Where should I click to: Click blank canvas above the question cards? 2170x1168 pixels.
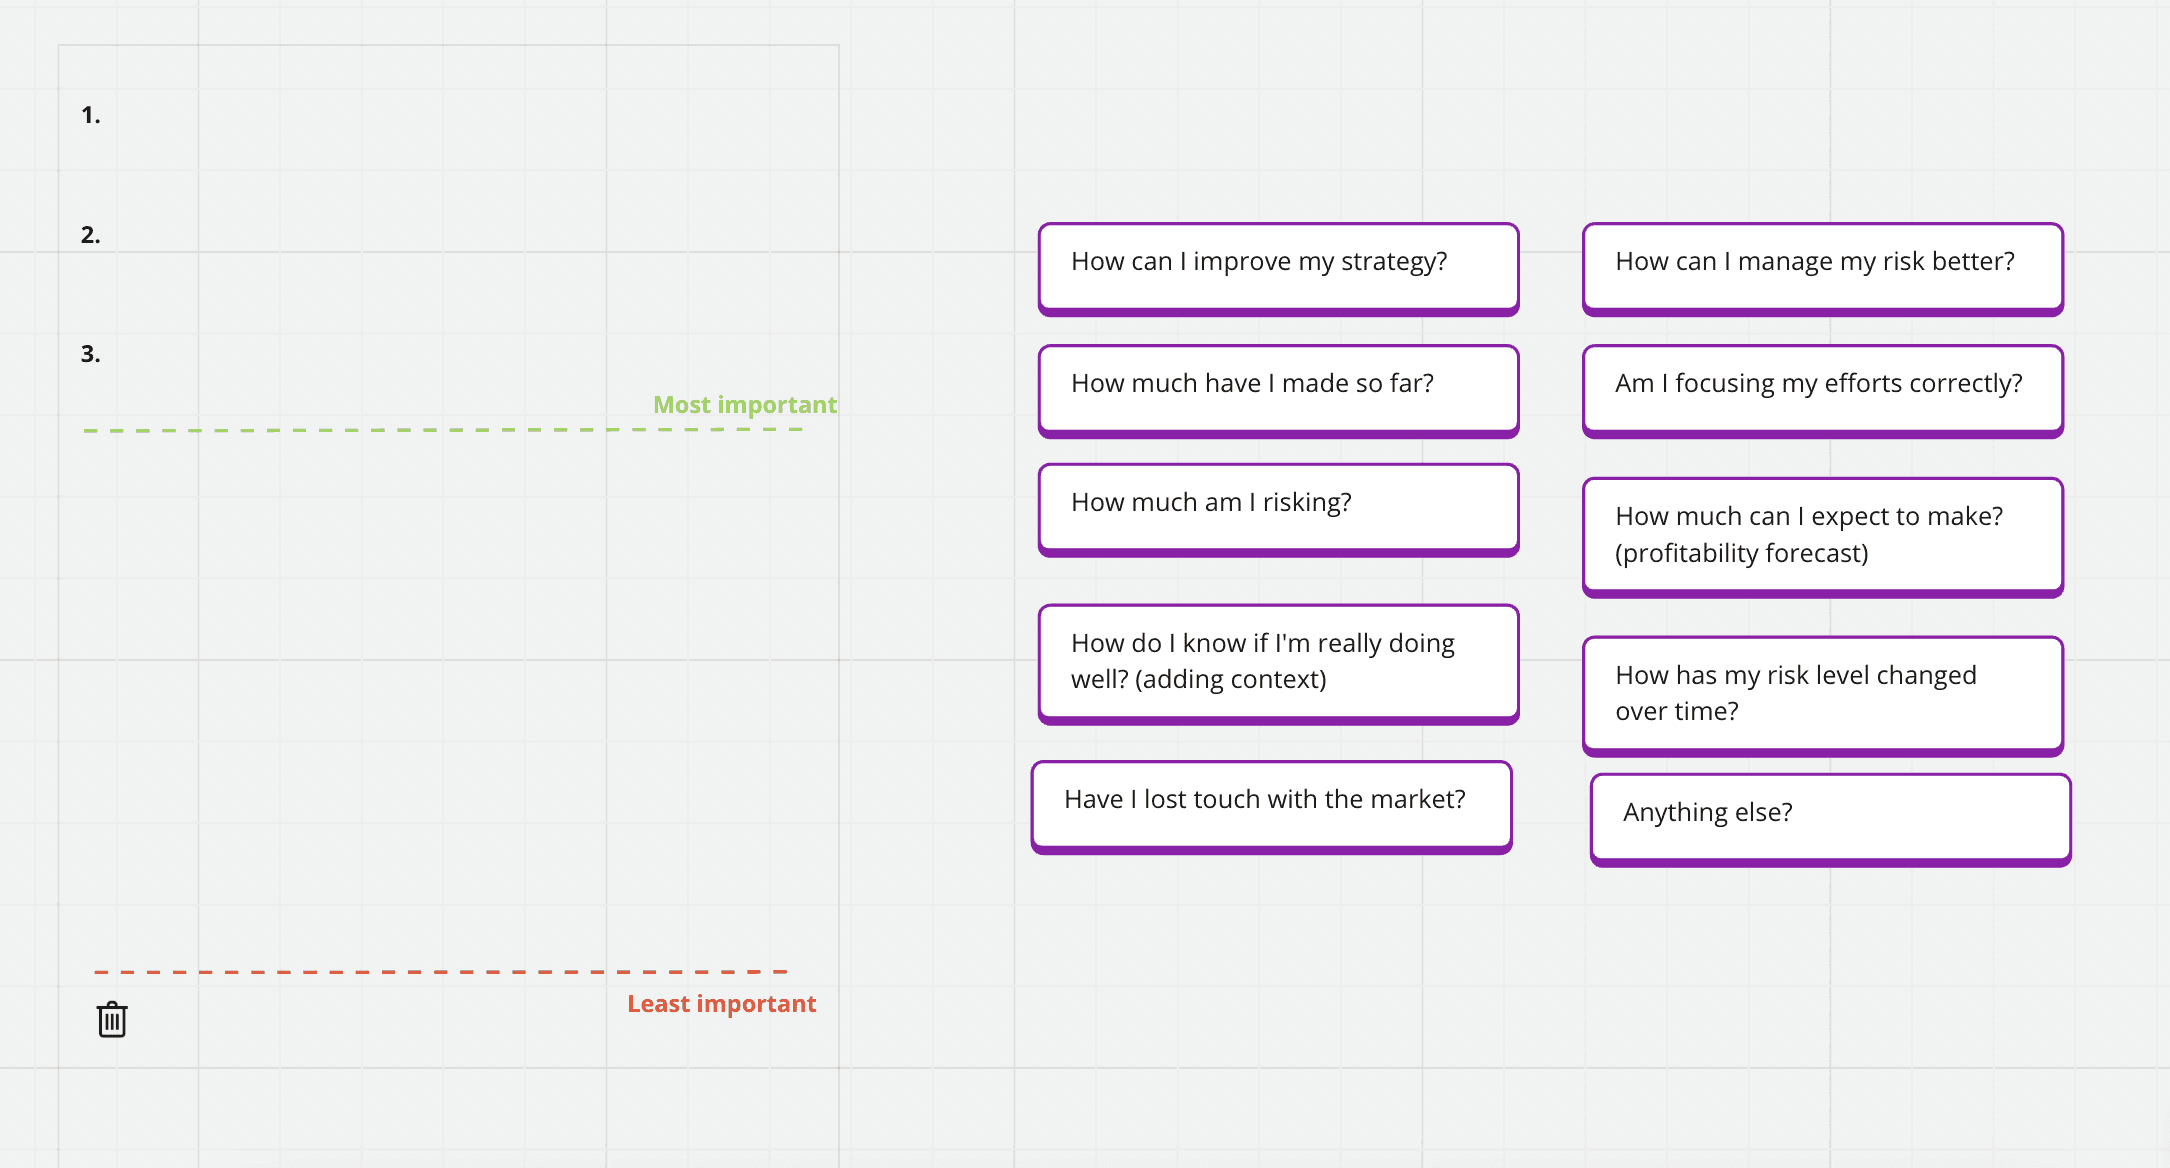1550,110
